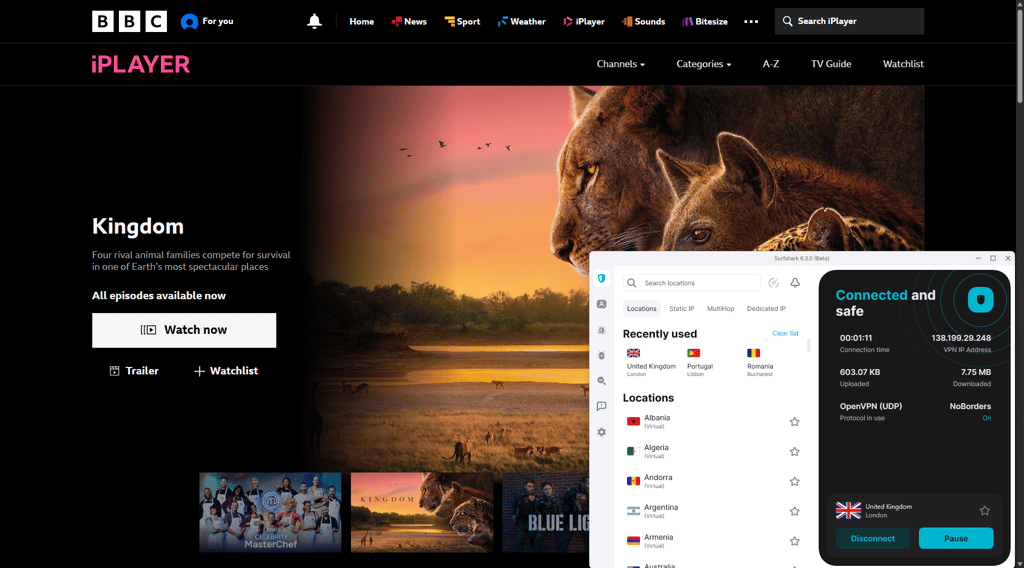
Task: Click Surfshark locations list scrollbar
Action: coord(809,345)
